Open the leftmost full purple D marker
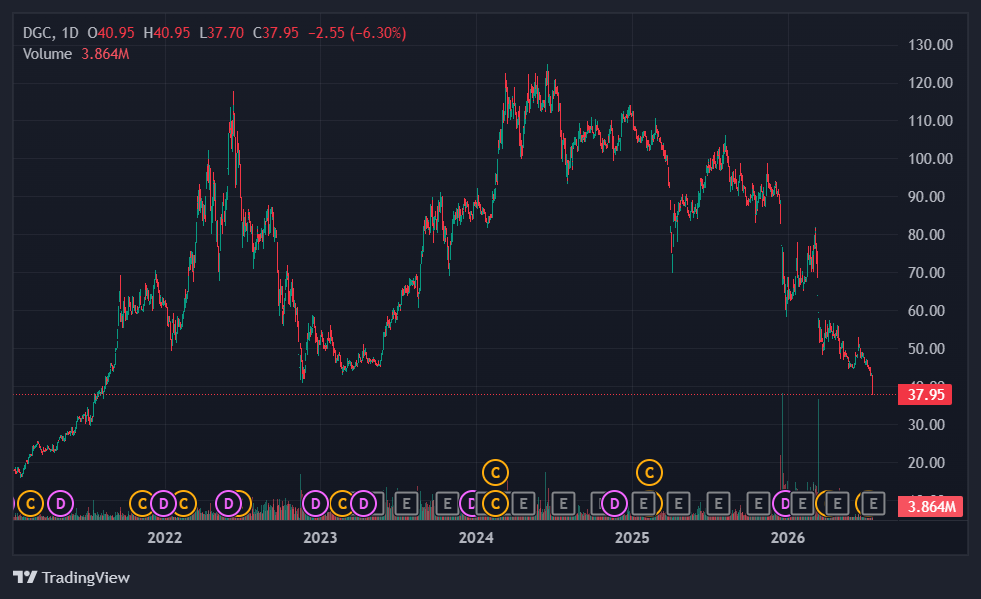Screen dimensions: 981x599 coord(61,503)
